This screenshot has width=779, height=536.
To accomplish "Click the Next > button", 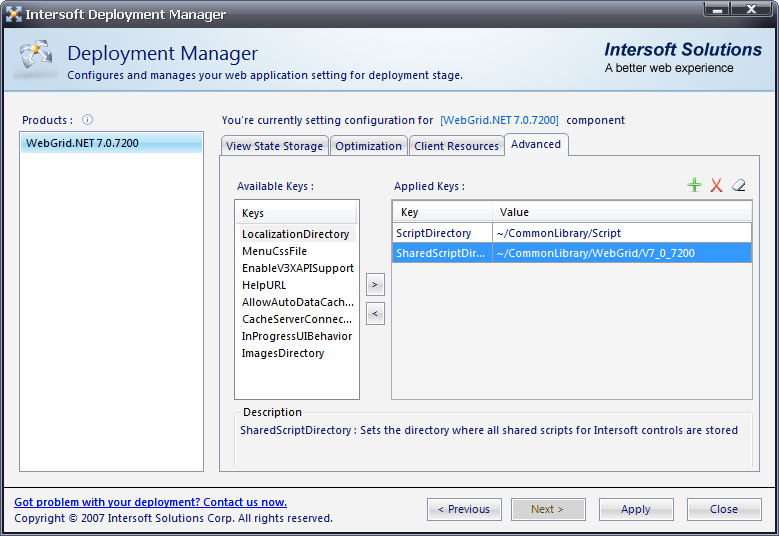I will [x=548, y=509].
